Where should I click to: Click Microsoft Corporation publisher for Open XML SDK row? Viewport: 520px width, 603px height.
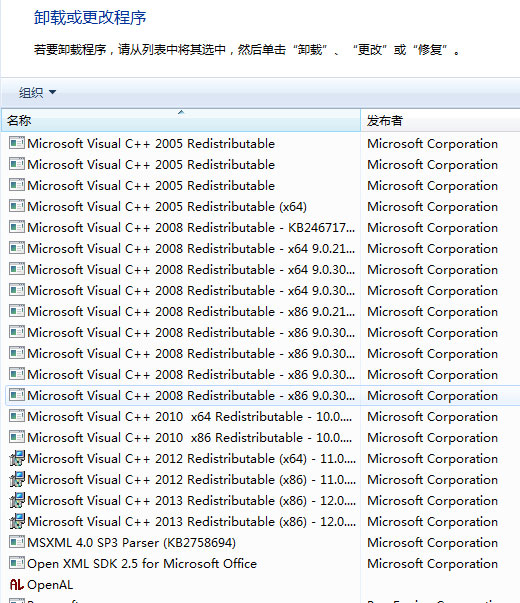click(x=432, y=564)
